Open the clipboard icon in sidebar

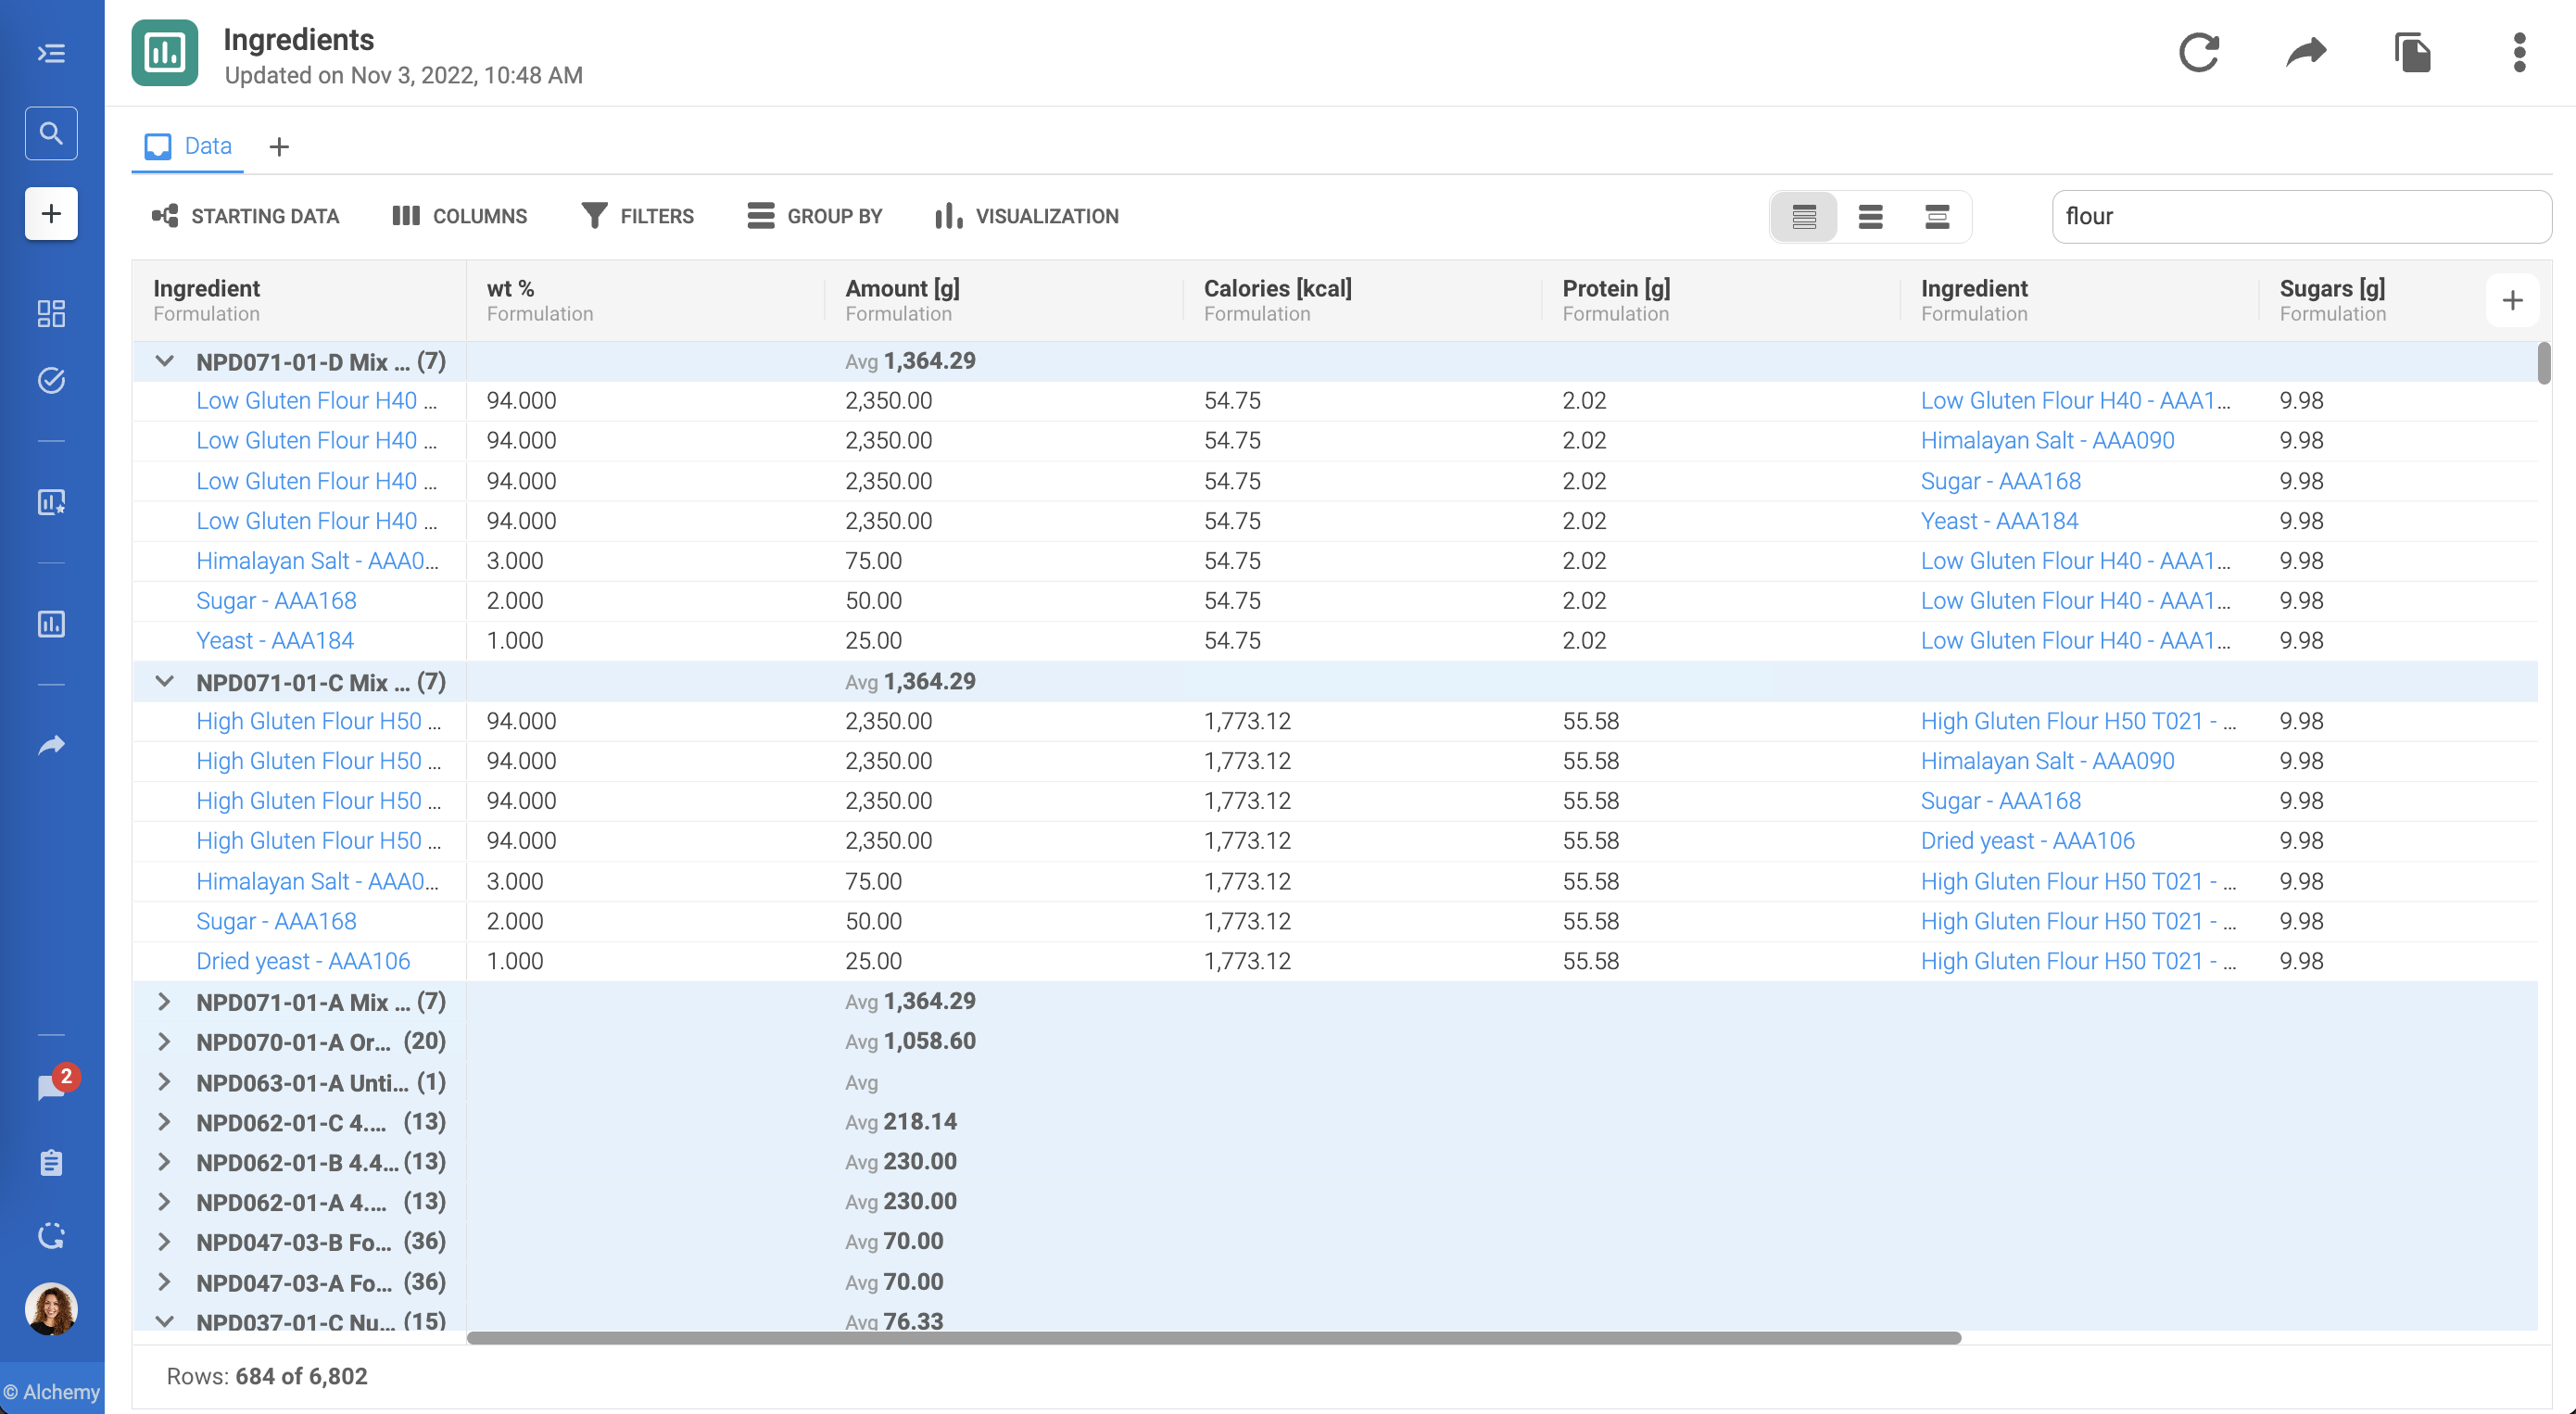click(51, 1163)
